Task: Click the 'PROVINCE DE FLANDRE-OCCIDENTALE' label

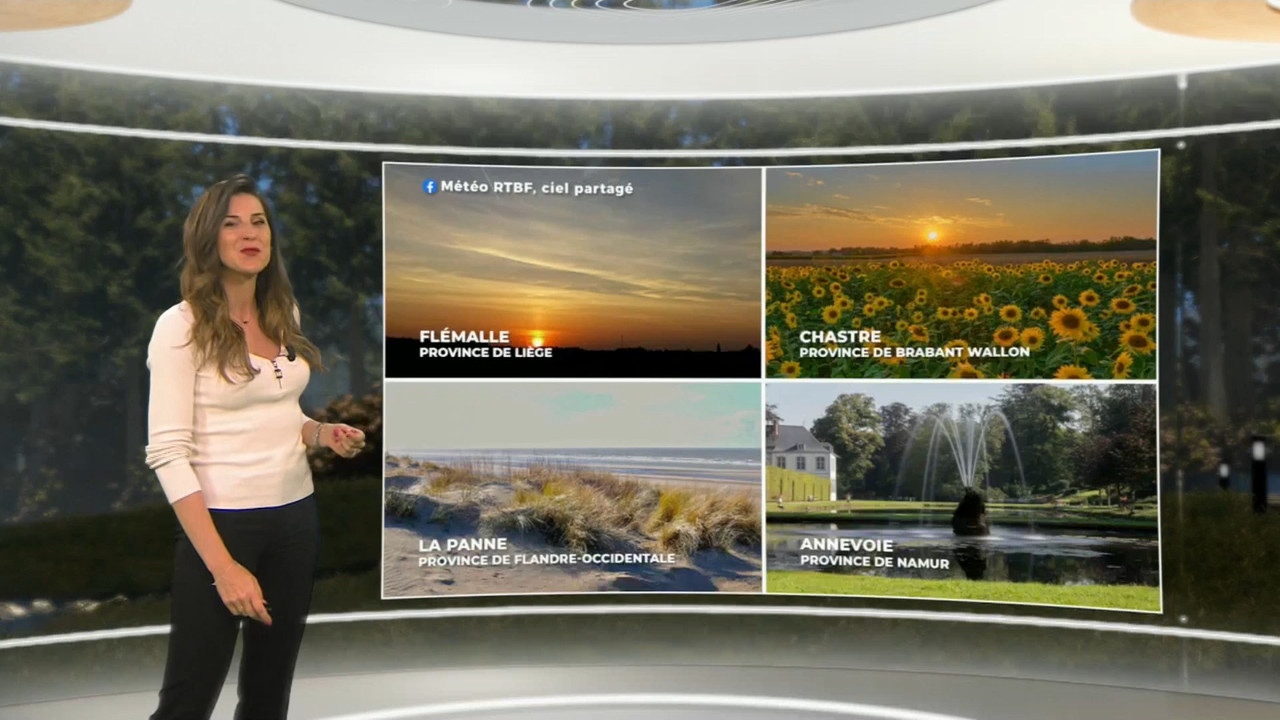Action: click(x=546, y=560)
